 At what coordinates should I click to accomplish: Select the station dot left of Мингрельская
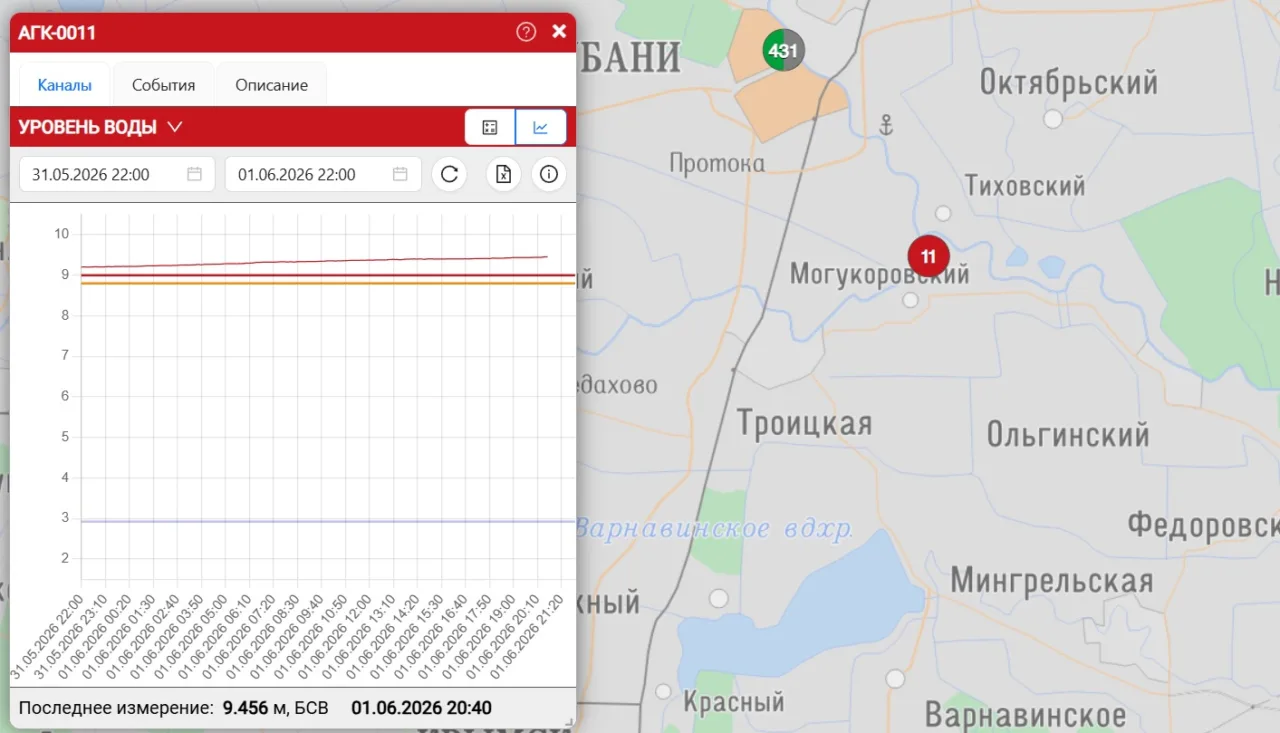(719, 598)
